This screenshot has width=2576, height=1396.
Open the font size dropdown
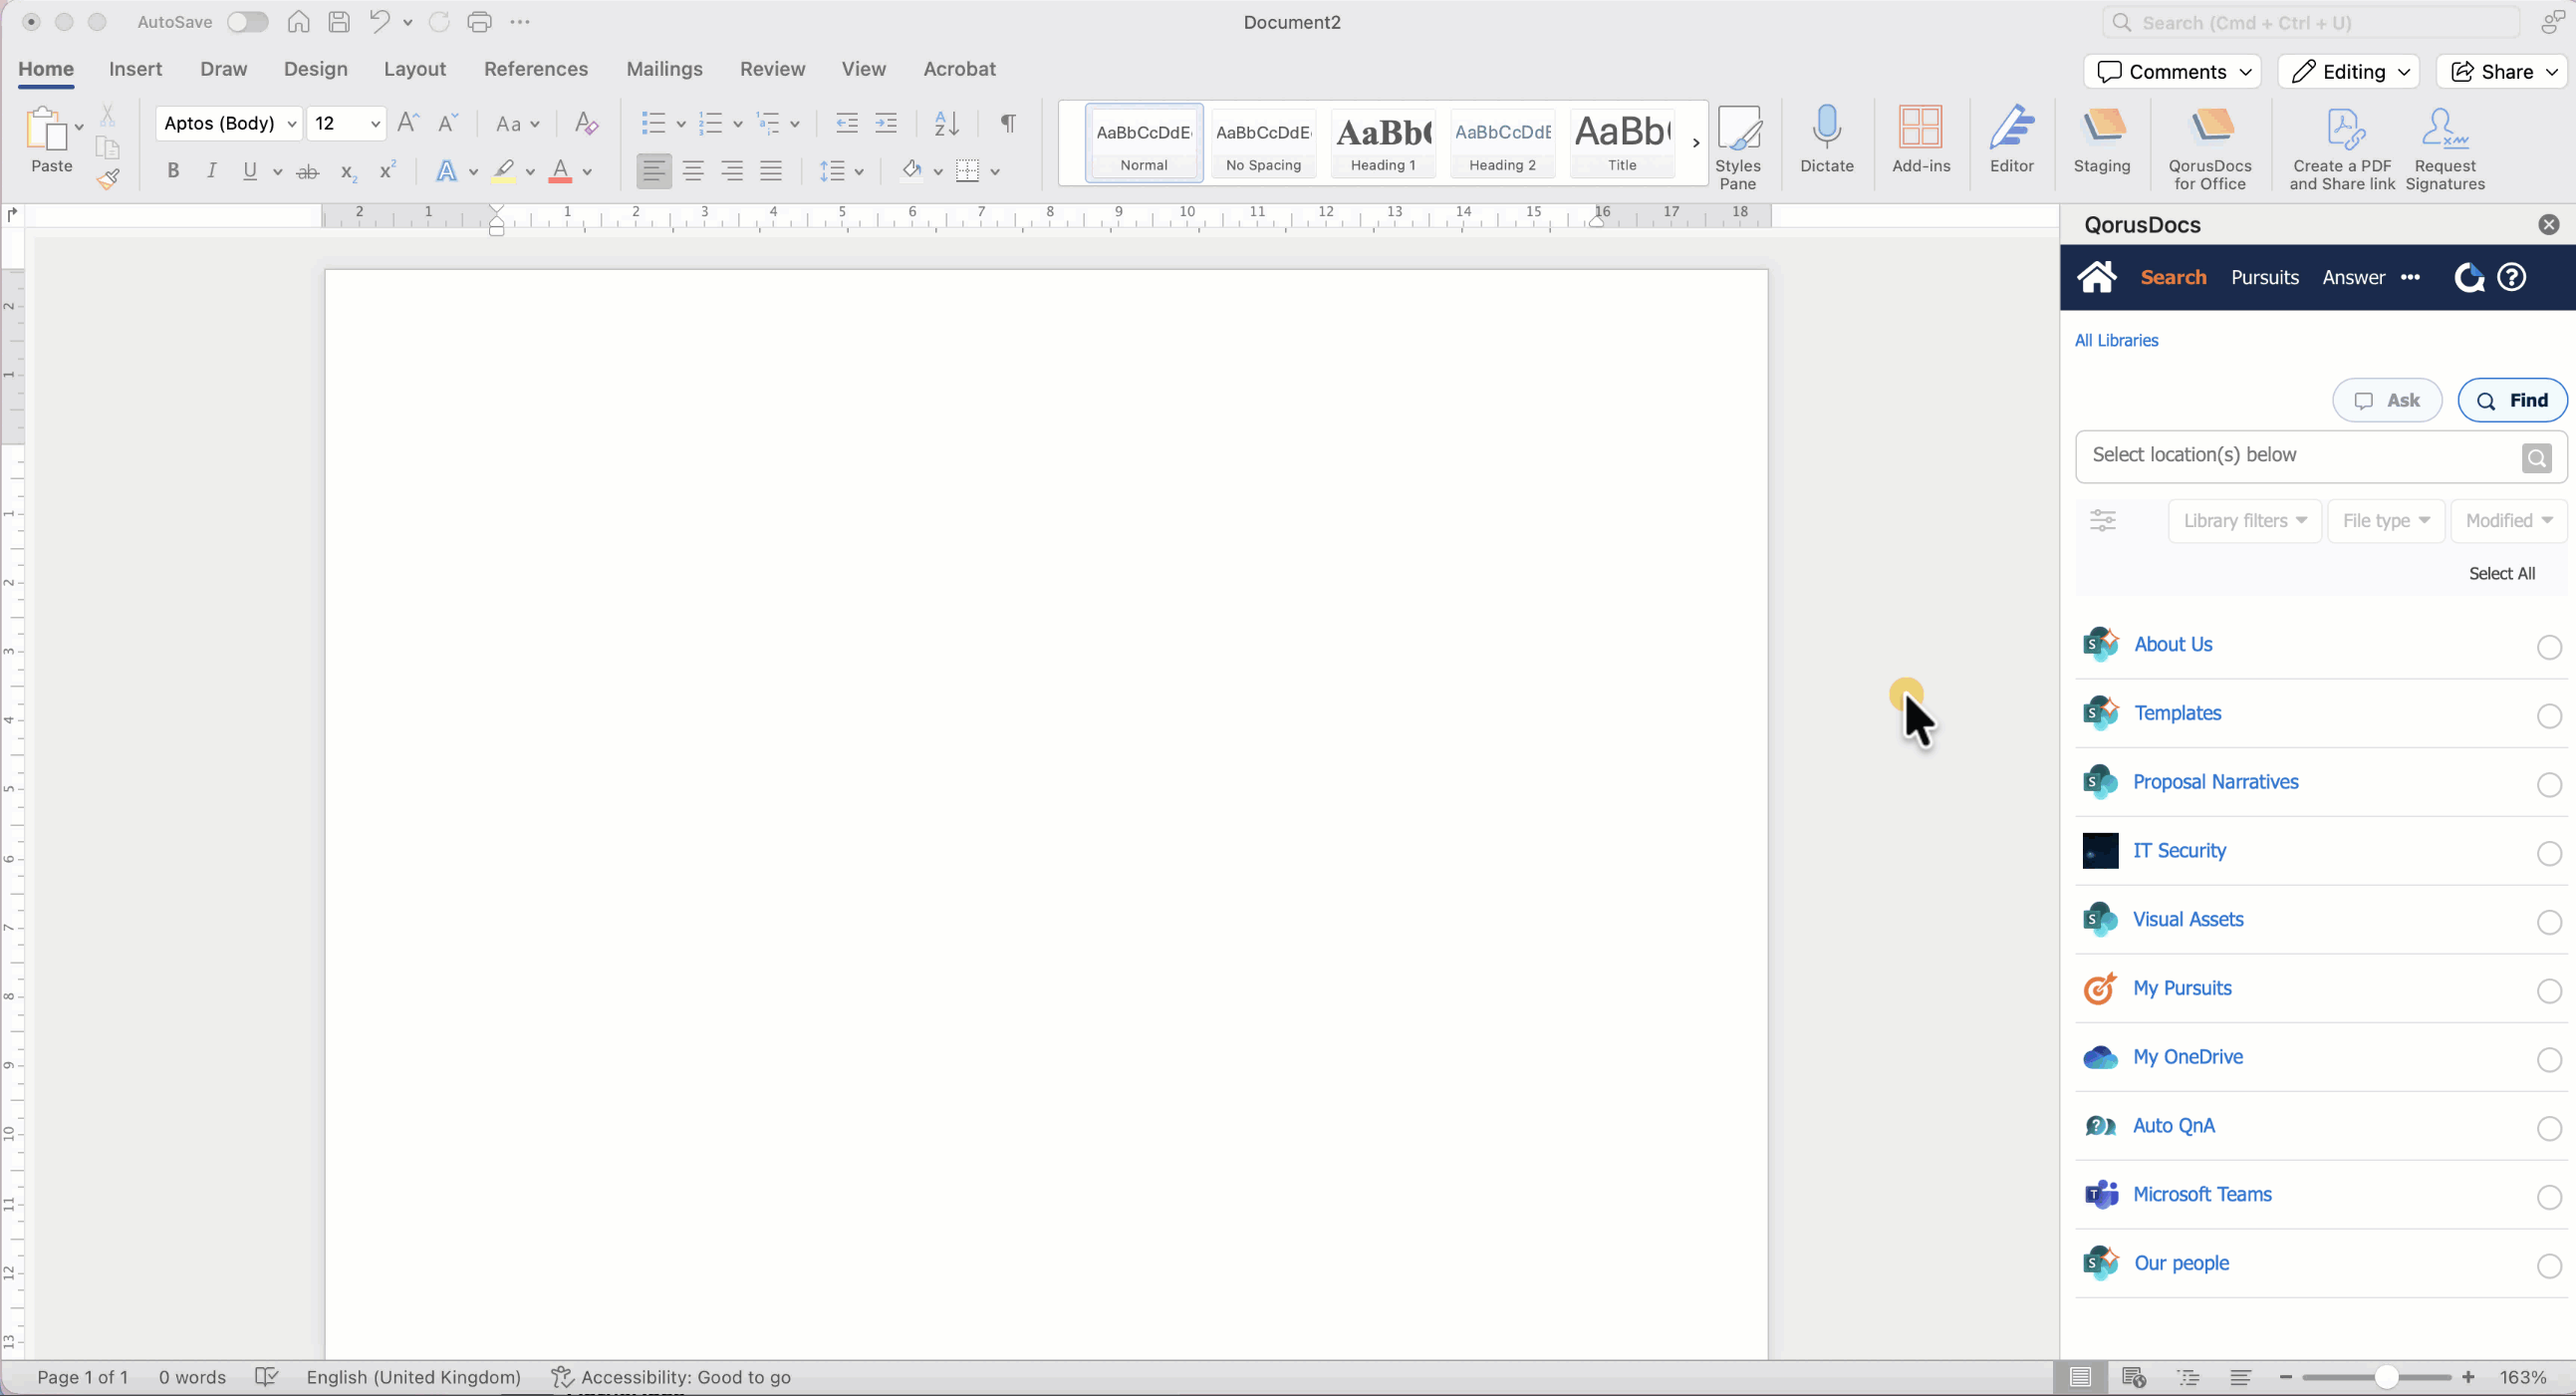[x=375, y=124]
